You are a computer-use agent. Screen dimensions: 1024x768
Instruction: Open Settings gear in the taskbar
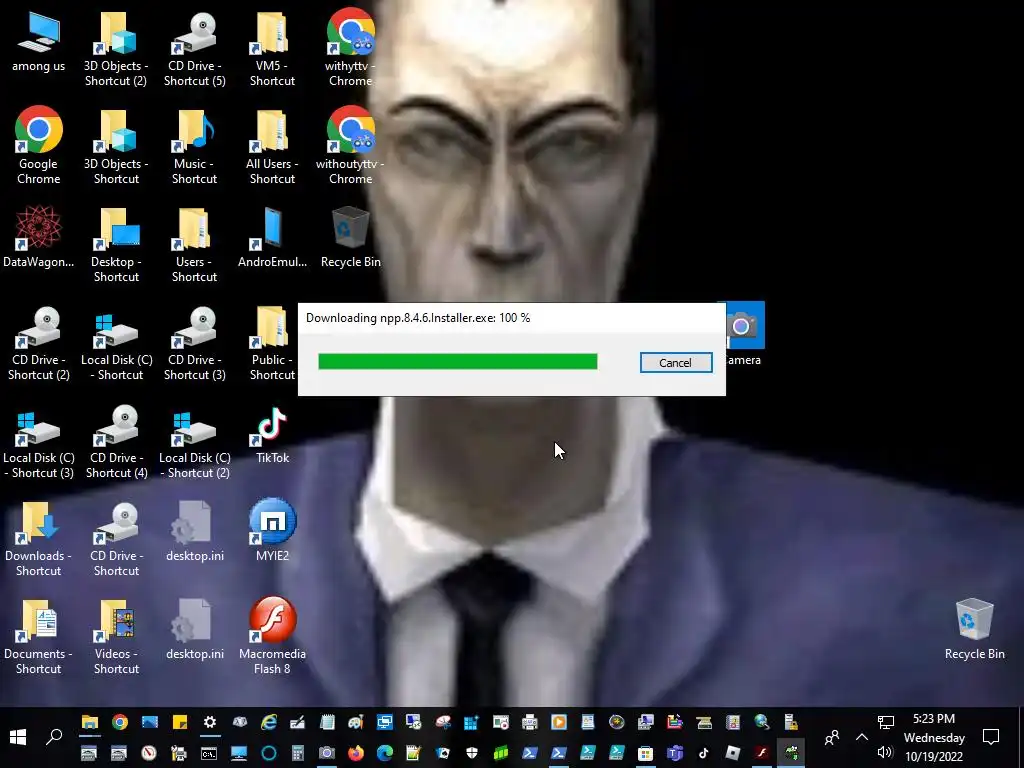tap(210, 722)
